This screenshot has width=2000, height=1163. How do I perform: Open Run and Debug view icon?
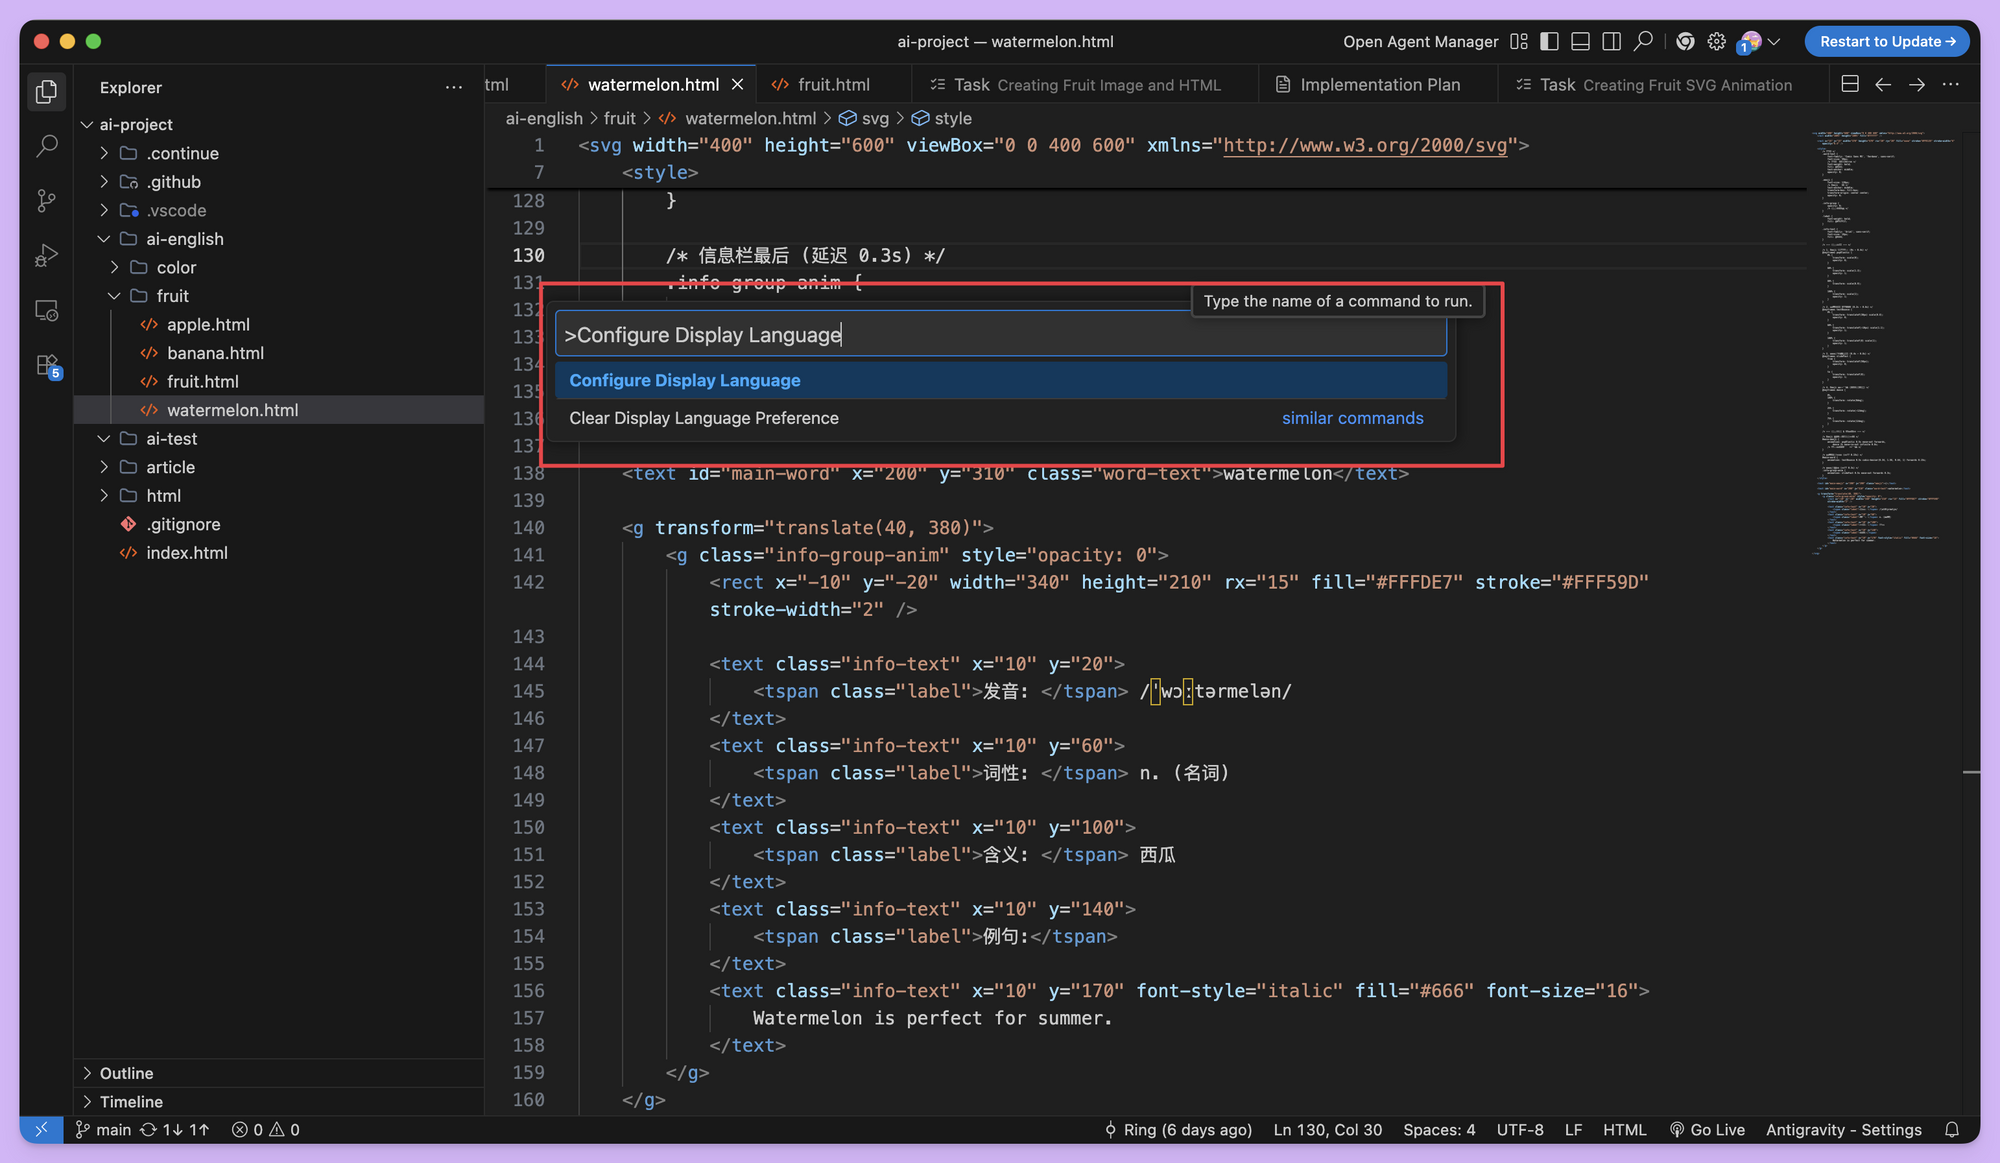(x=46, y=256)
